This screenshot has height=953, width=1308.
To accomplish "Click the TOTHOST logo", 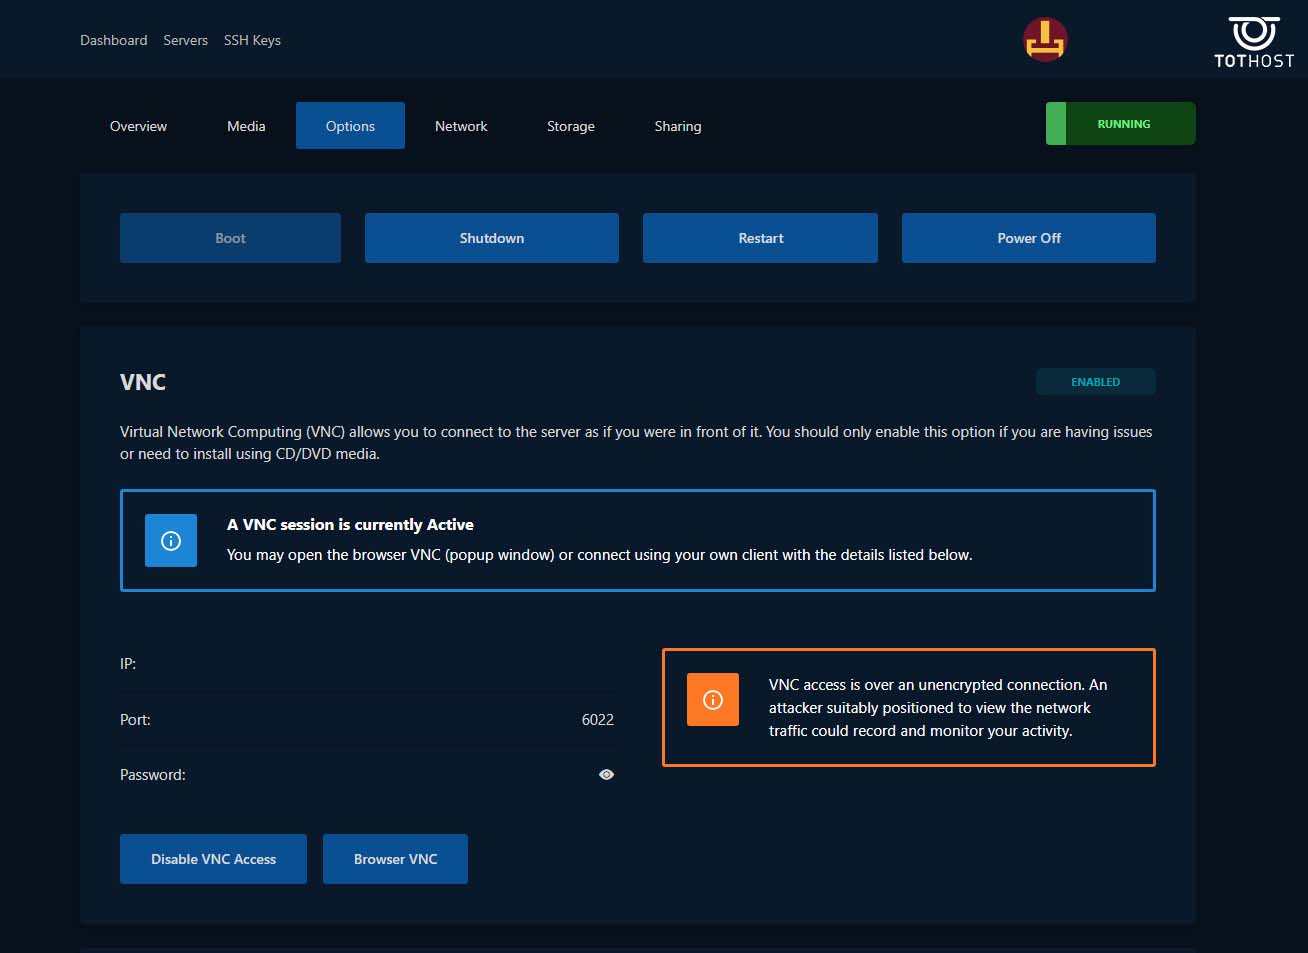I will coord(1254,42).
